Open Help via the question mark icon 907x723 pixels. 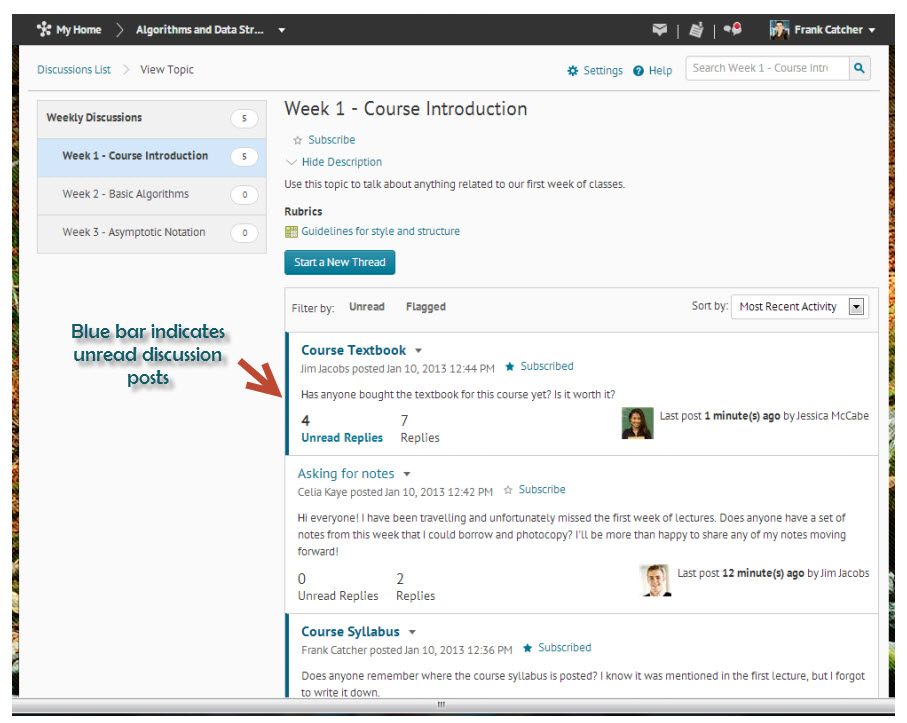[638, 71]
